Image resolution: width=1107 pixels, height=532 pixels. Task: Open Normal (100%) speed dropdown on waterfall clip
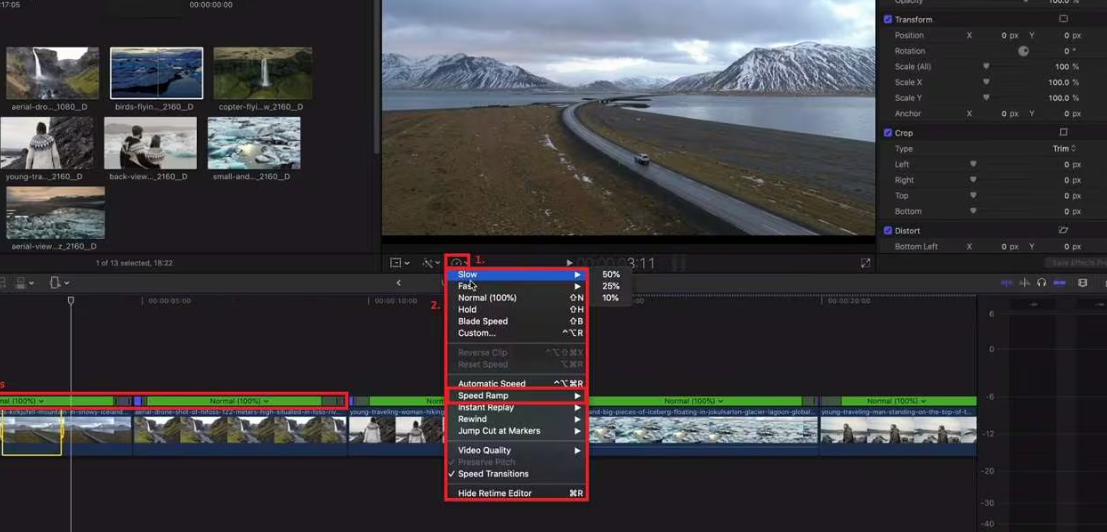(239, 401)
